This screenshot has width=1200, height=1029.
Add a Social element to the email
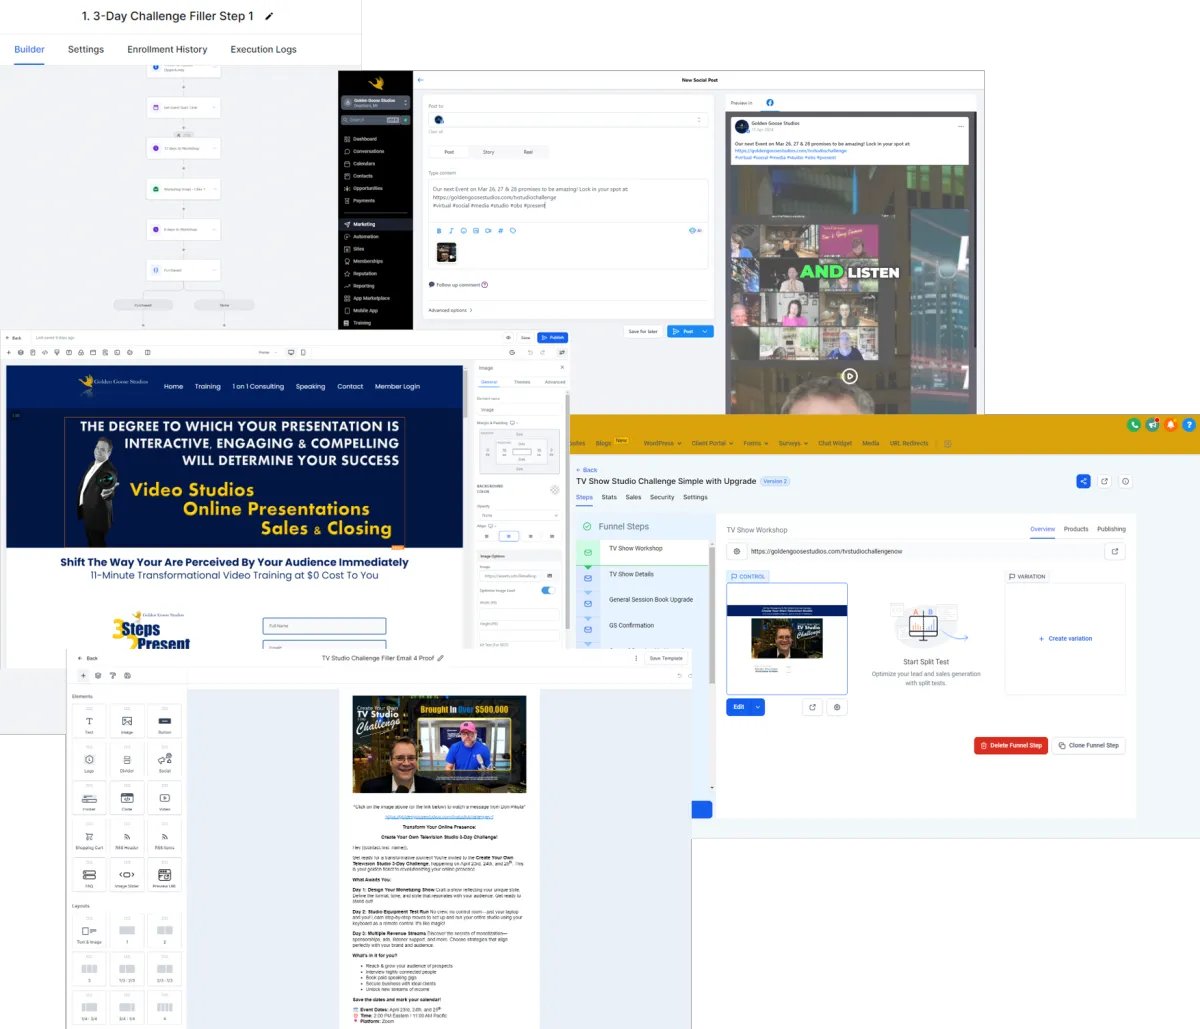point(165,760)
